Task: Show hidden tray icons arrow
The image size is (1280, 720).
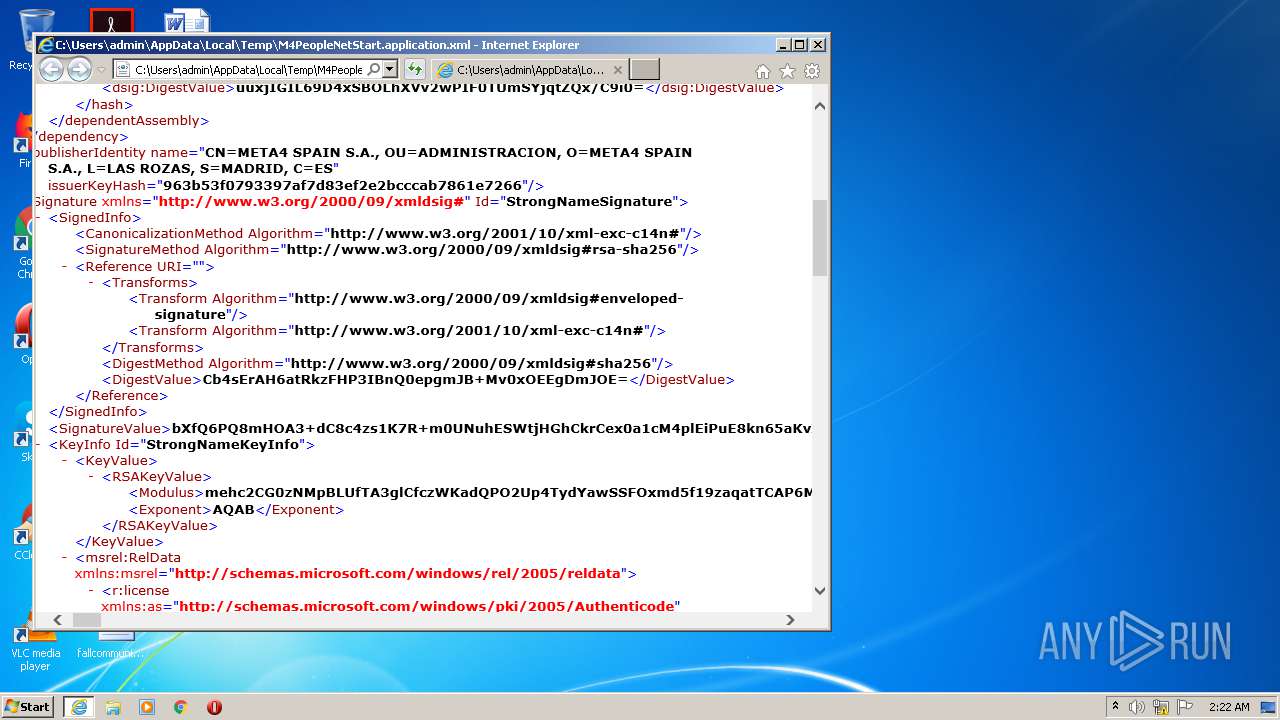Action: (x=1115, y=706)
